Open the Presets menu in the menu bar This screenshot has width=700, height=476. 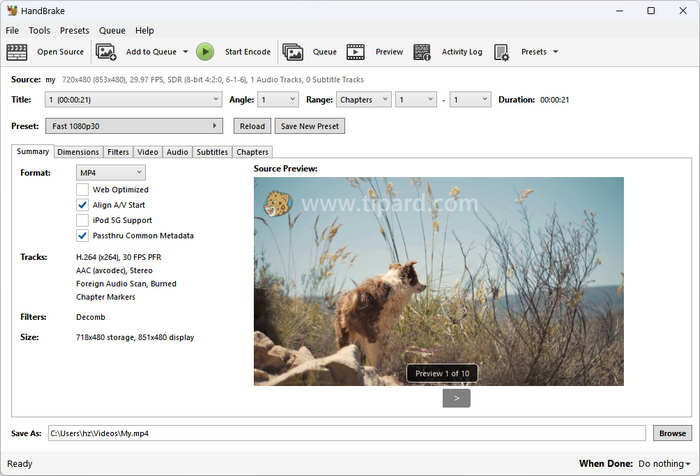click(x=75, y=30)
